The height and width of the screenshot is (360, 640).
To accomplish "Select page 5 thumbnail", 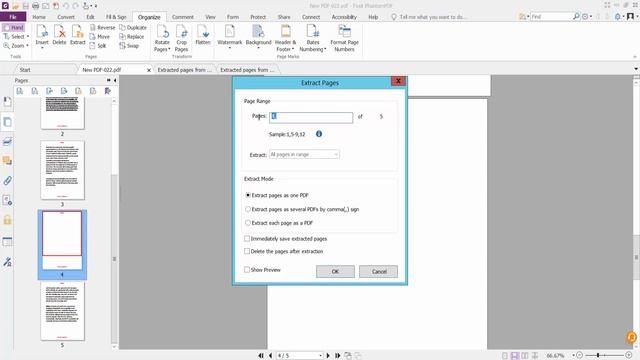I will pos(62,311).
